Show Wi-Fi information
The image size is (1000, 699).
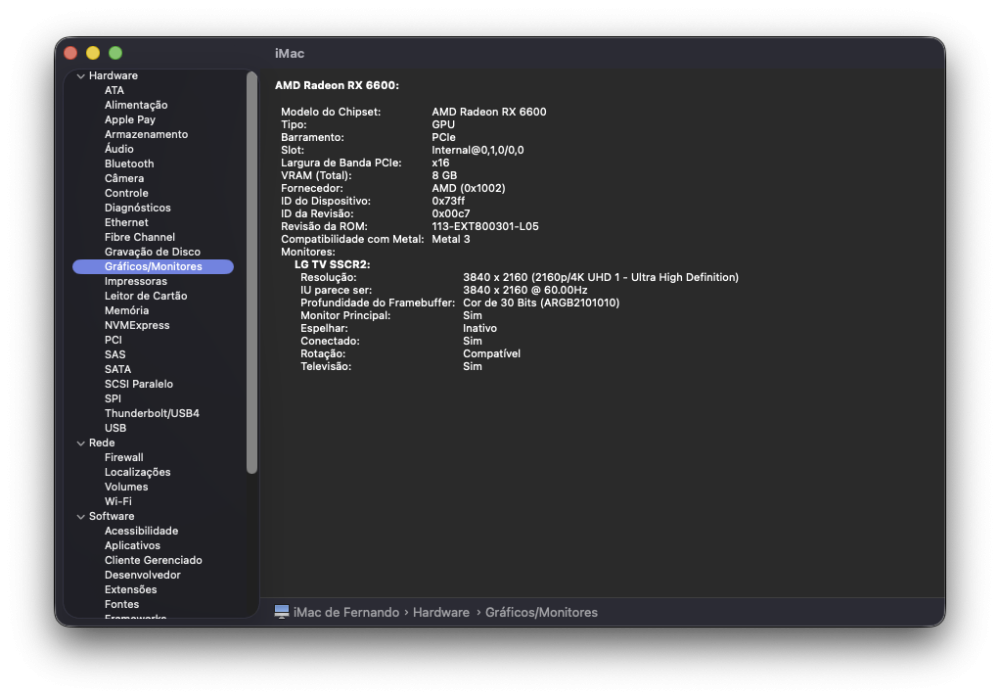[x=118, y=501]
